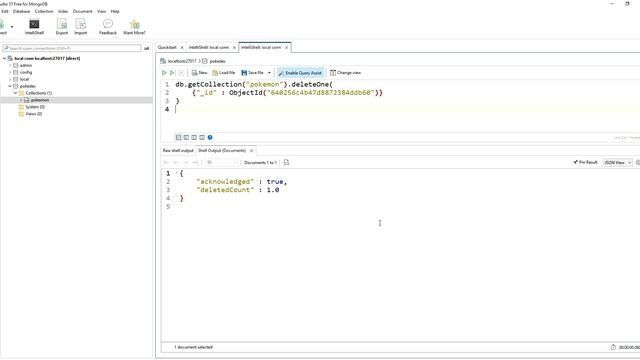Click the "deletedCount" value 1.0 in the output
Viewport: 640px width, 360px height.
tap(273, 190)
